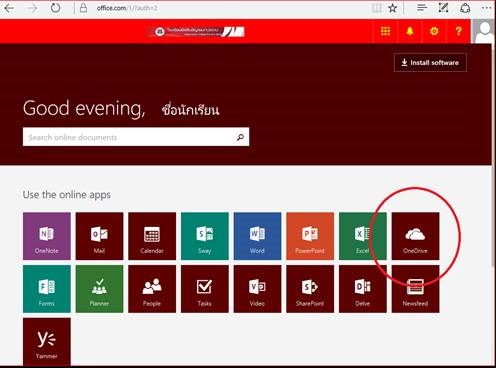Image resolution: width=496 pixels, height=368 pixels.
Task: Focus the Search online documents field
Action: [x=136, y=137]
